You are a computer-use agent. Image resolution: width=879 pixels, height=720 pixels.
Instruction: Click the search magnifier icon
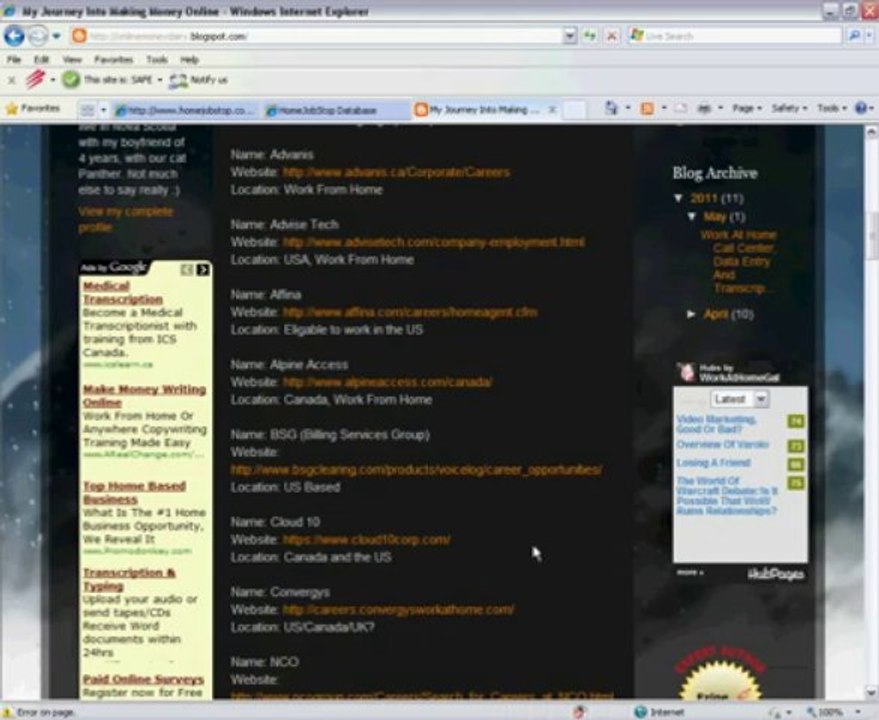(x=854, y=36)
